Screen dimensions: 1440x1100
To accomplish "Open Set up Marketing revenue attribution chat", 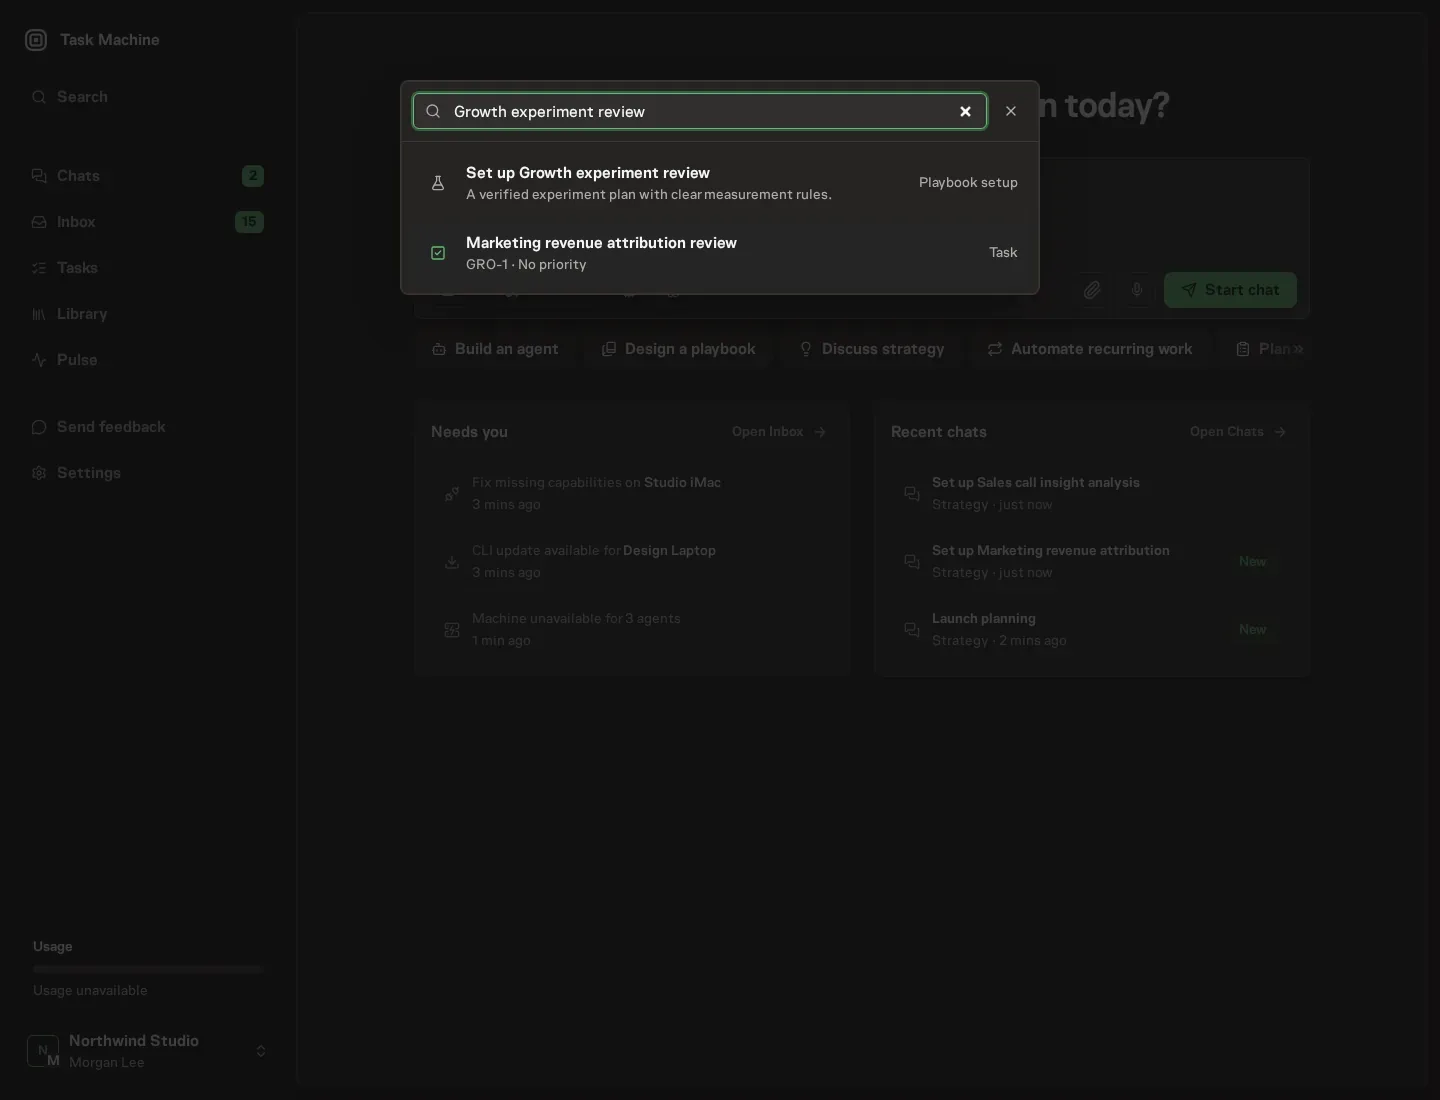I will [x=1092, y=562].
